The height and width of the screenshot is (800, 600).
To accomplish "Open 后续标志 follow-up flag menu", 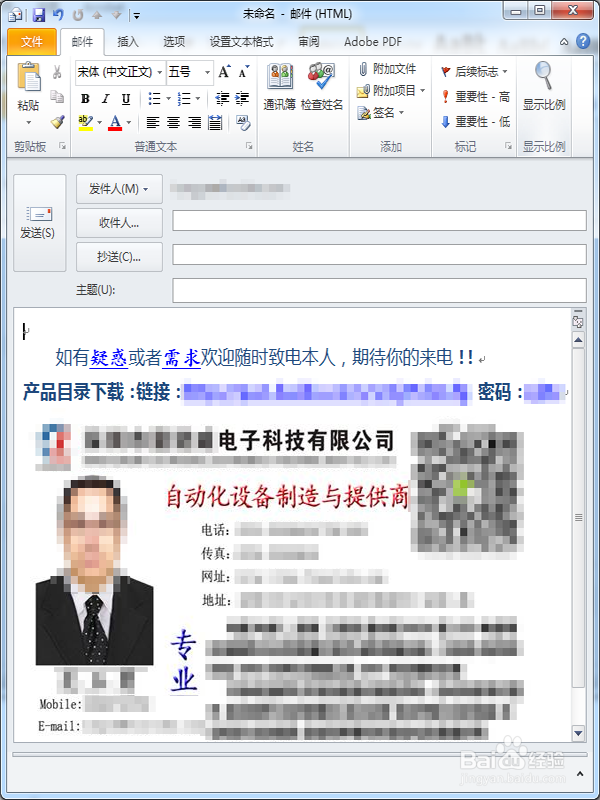I will (x=474, y=71).
